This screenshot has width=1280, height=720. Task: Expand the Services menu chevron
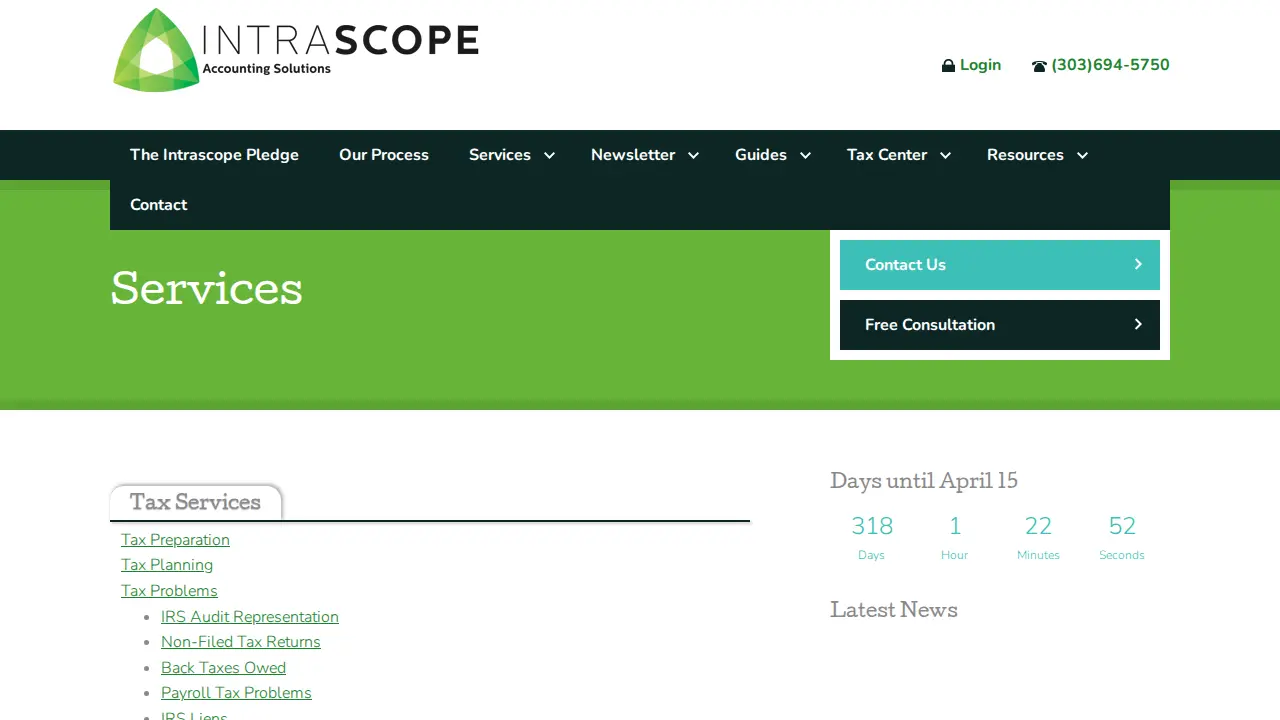click(x=549, y=155)
